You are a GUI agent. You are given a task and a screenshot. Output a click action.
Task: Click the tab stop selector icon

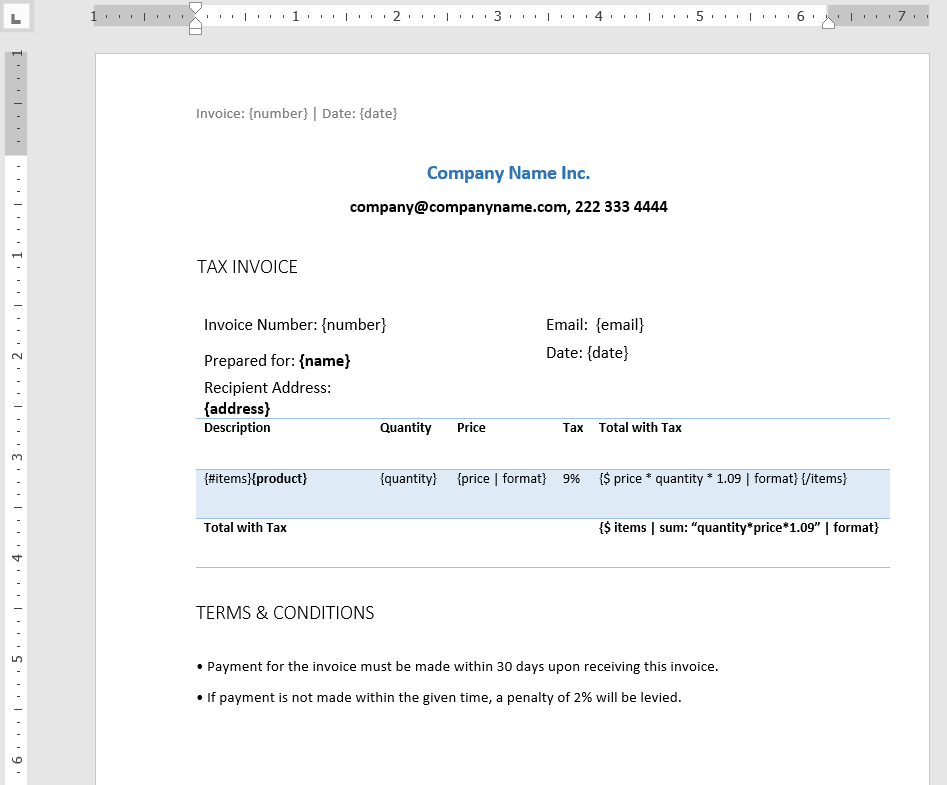(x=16, y=16)
